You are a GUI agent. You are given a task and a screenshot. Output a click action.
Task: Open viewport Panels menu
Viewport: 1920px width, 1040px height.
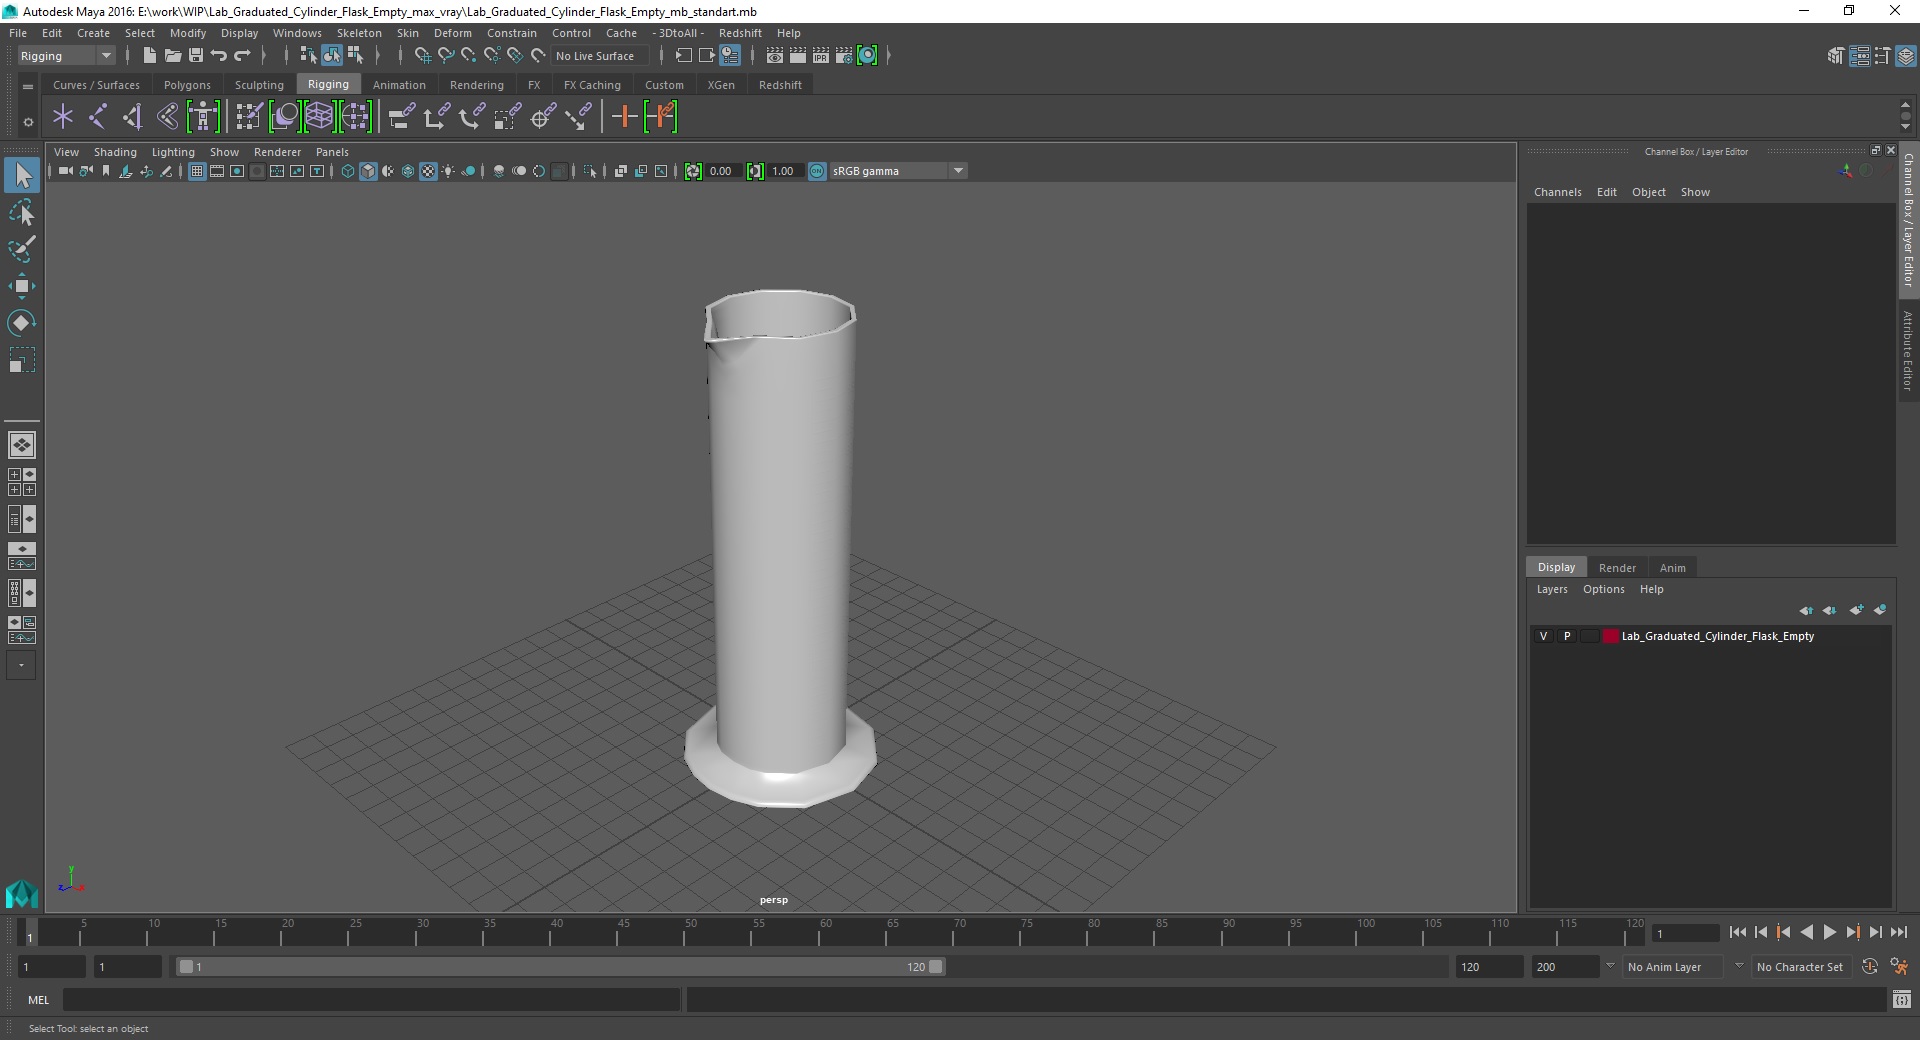[x=332, y=152]
